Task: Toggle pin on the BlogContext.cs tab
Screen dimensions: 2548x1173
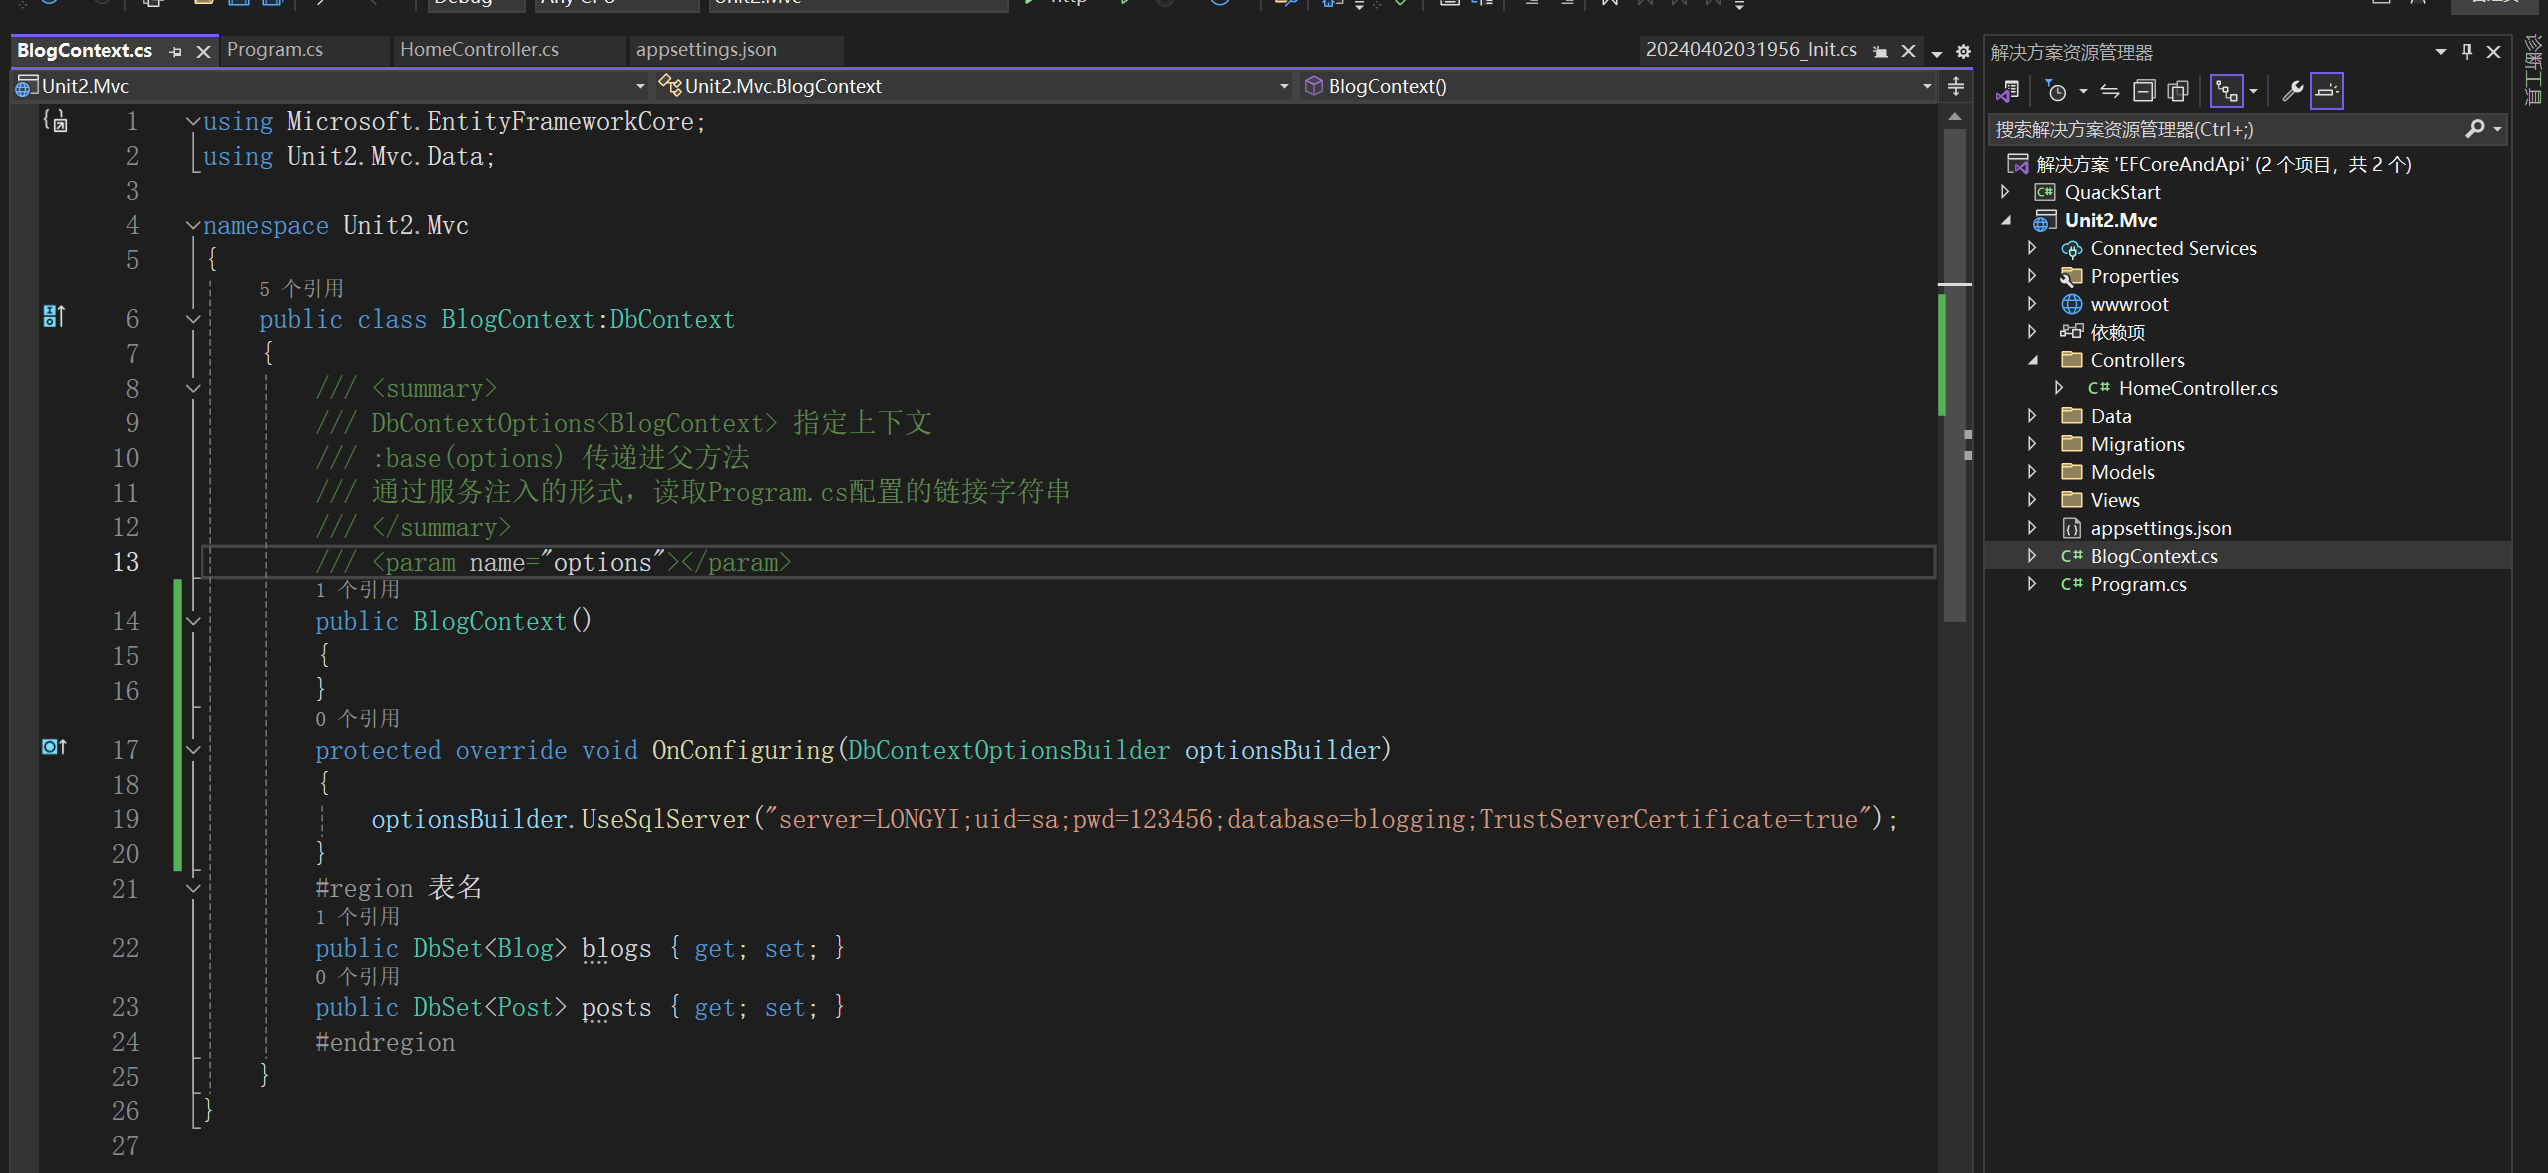Action: pyautogui.click(x=176, y=51)
